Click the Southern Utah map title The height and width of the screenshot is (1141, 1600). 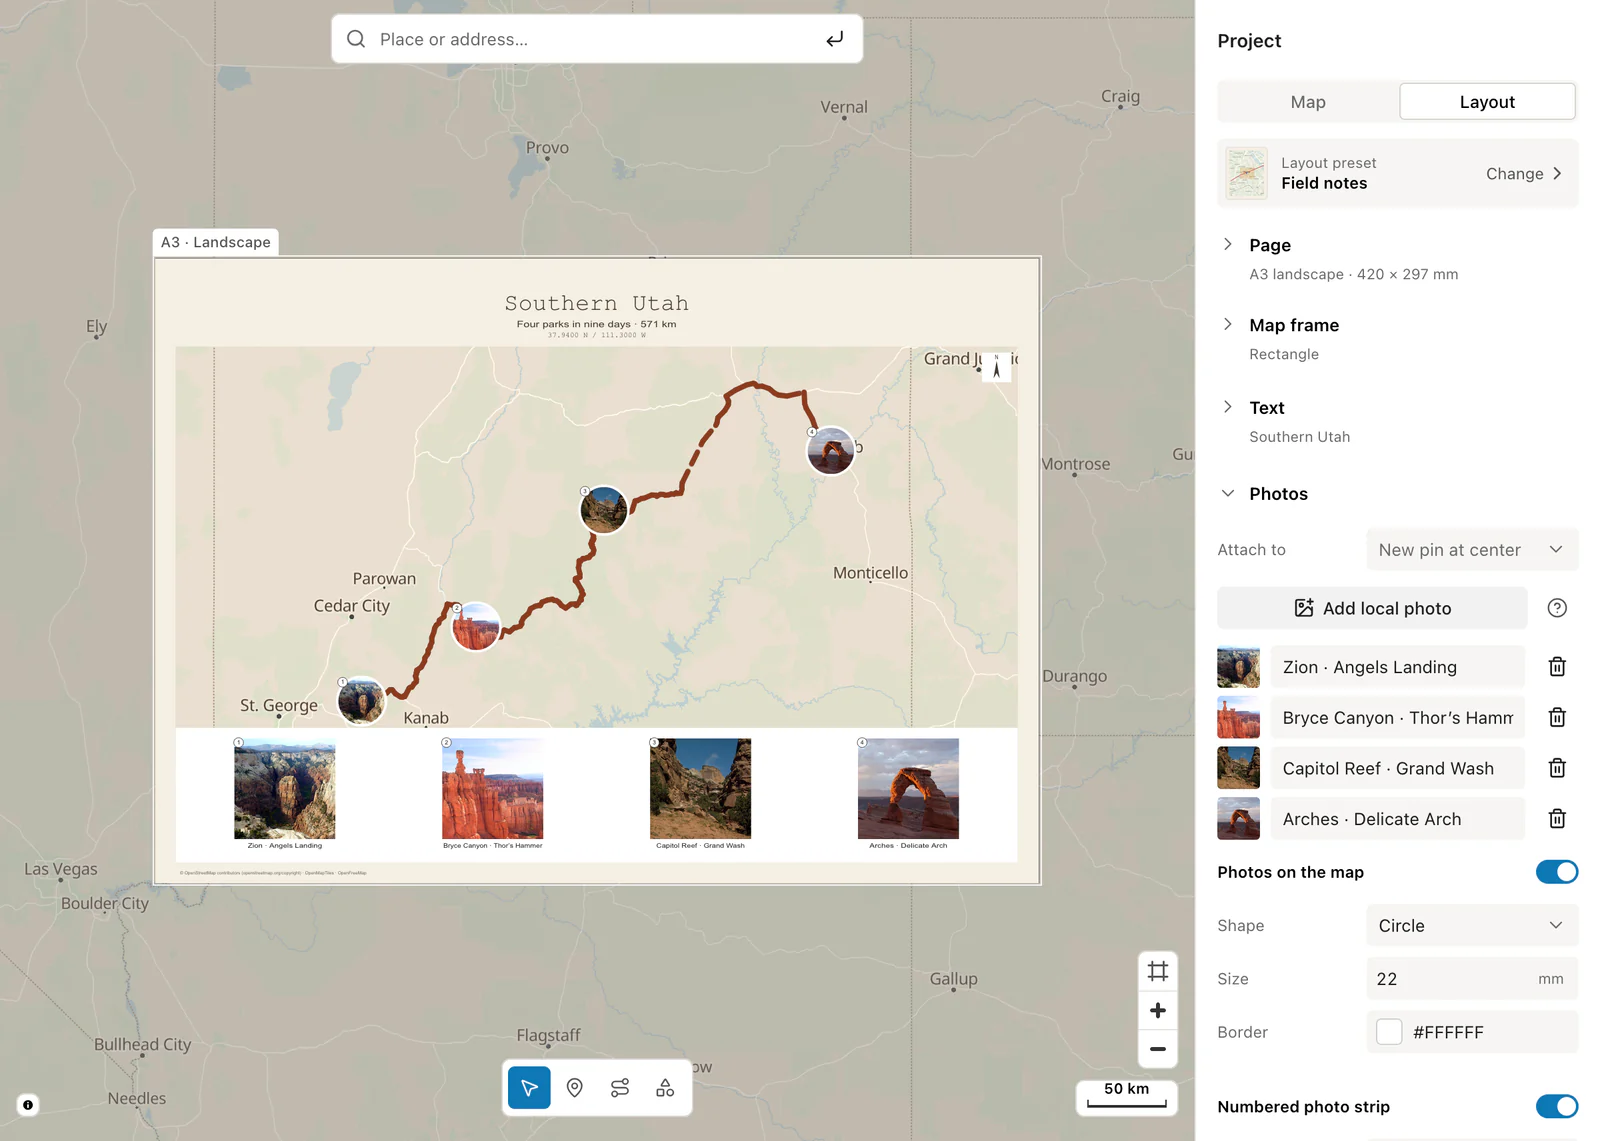[597, 303]
